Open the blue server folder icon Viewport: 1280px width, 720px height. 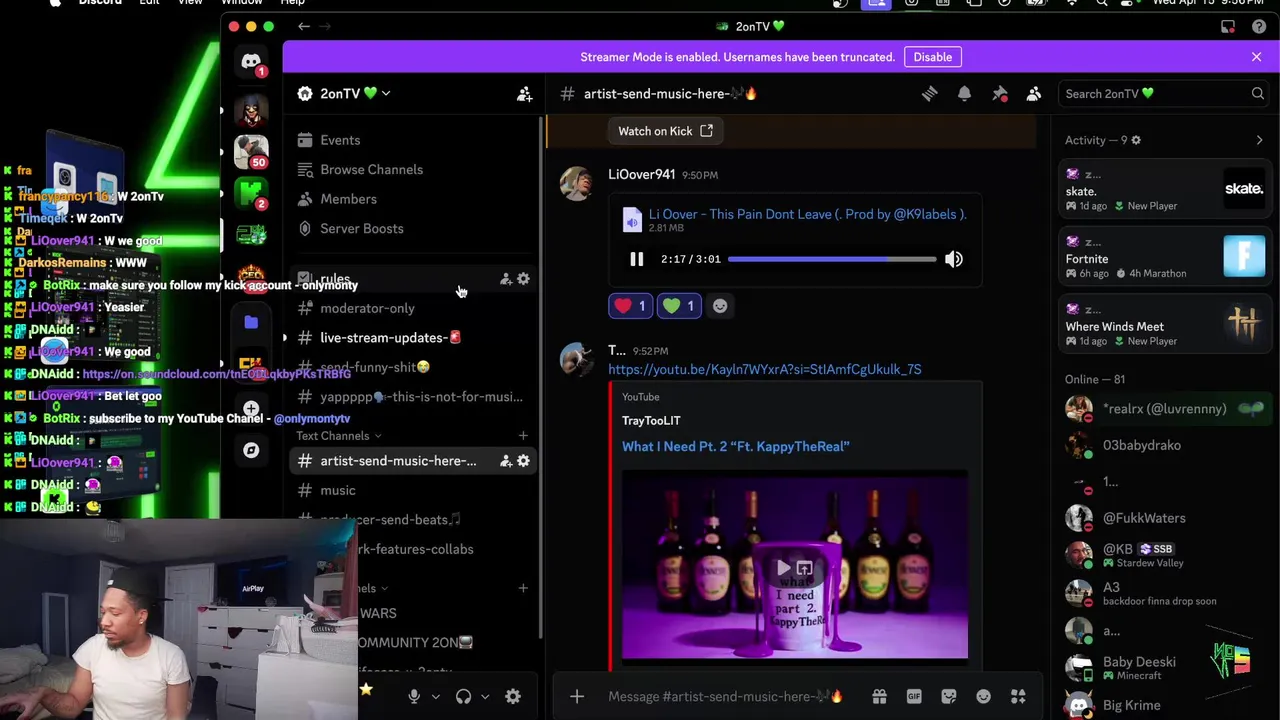click(x=251, y=322)
